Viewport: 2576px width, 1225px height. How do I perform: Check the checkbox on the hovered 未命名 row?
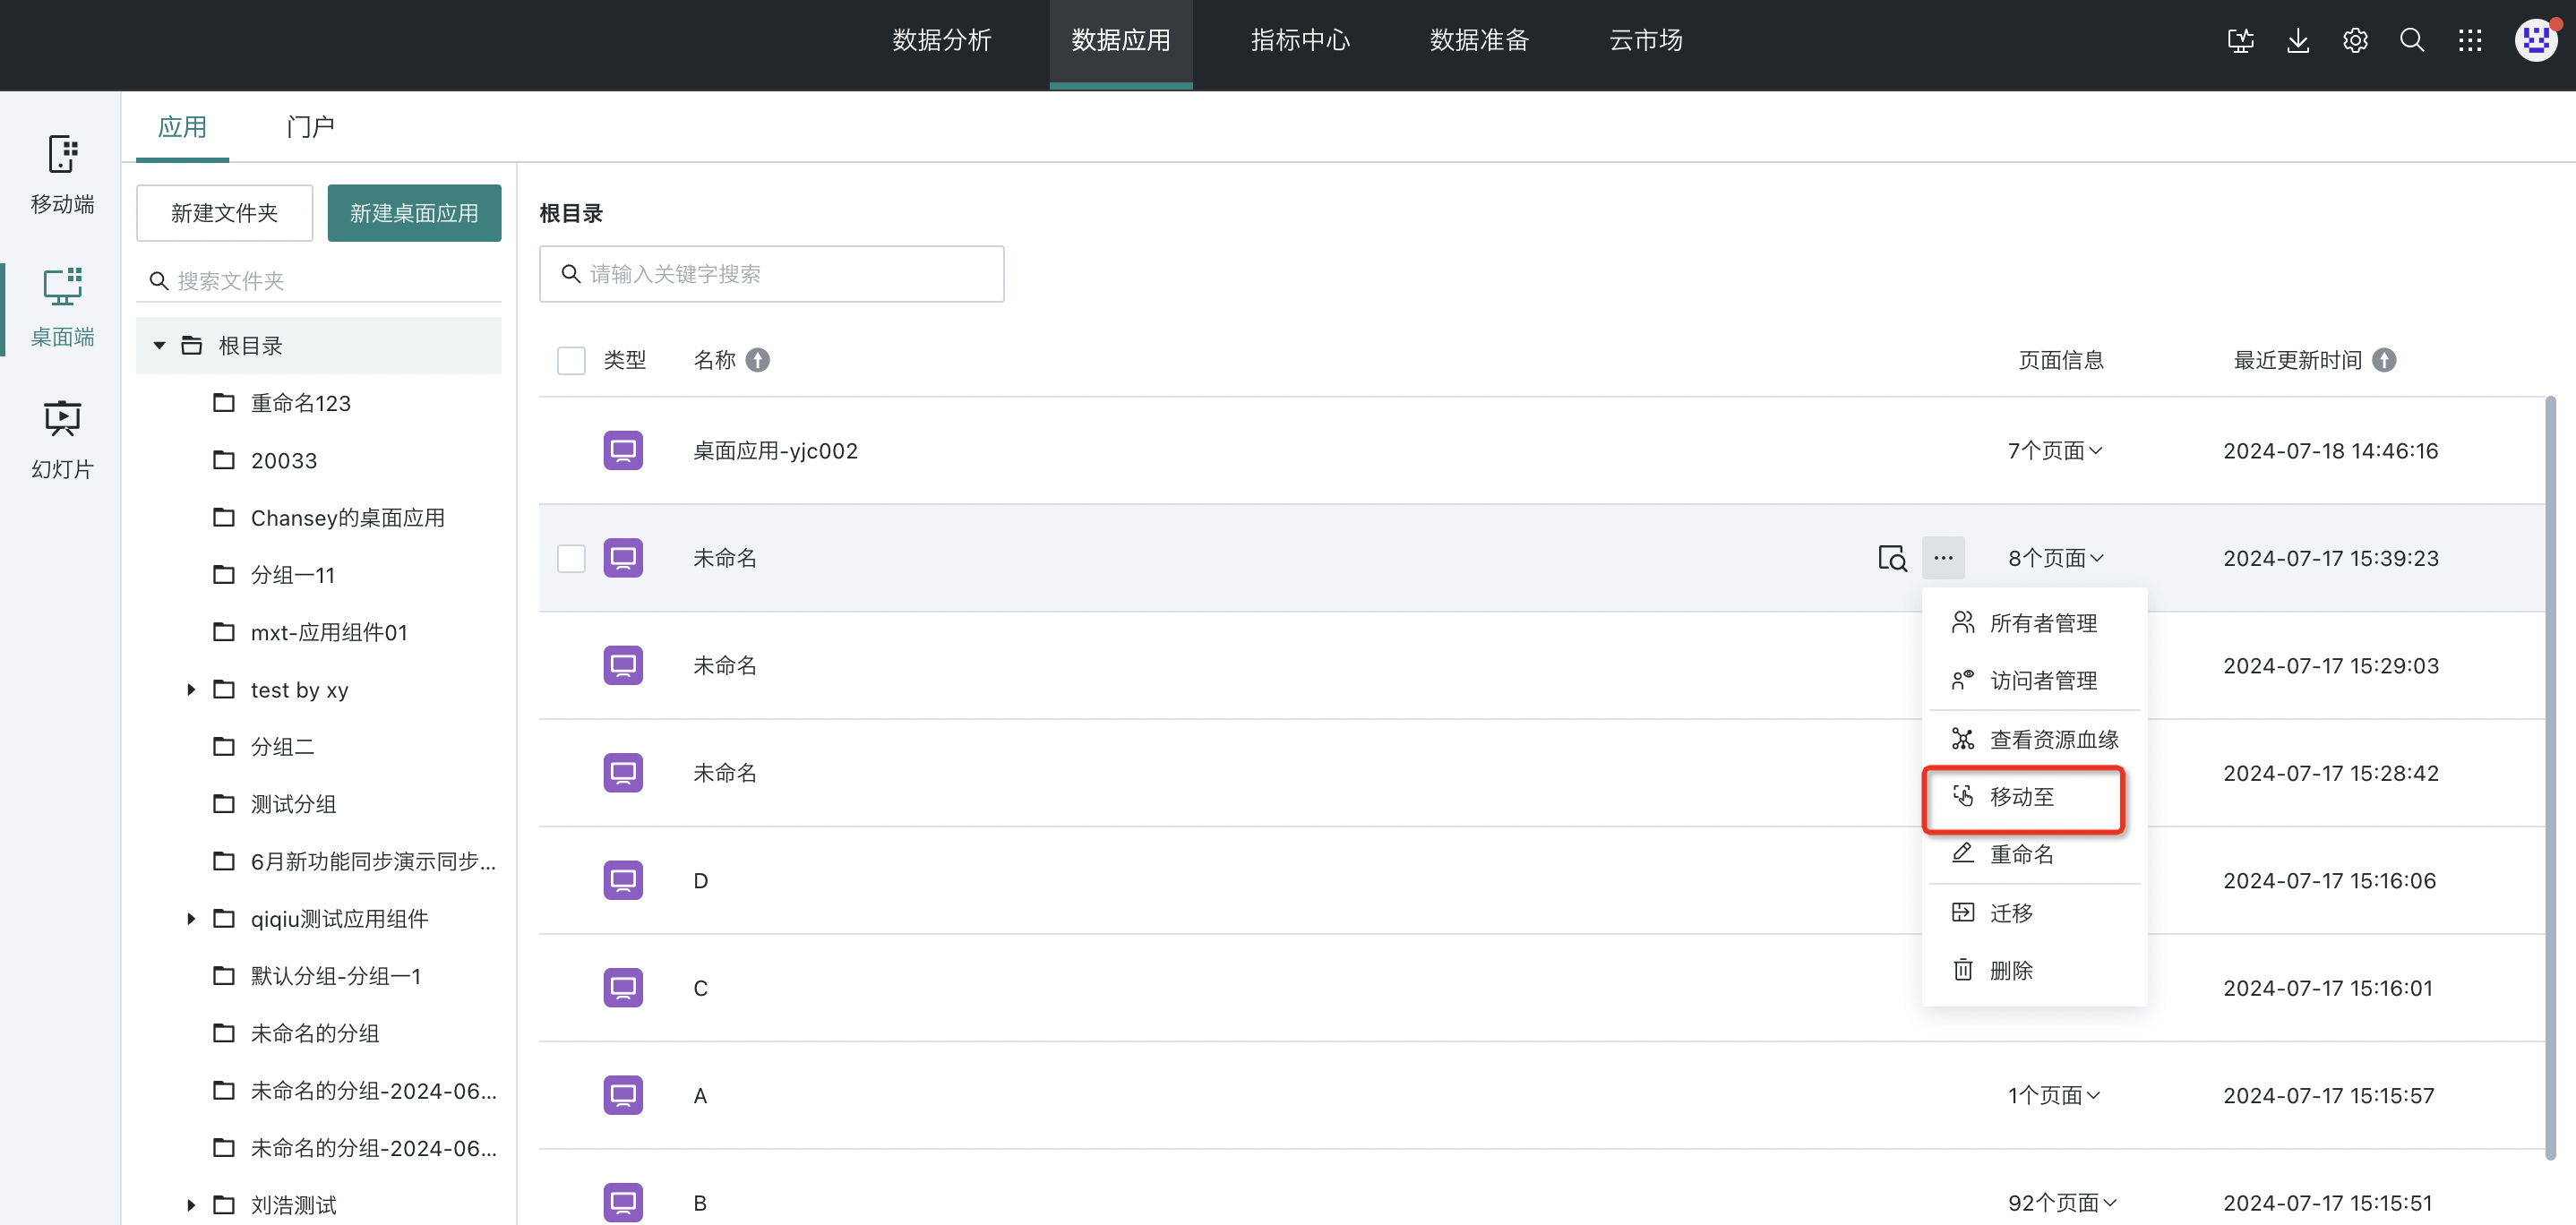pos(571,558)
